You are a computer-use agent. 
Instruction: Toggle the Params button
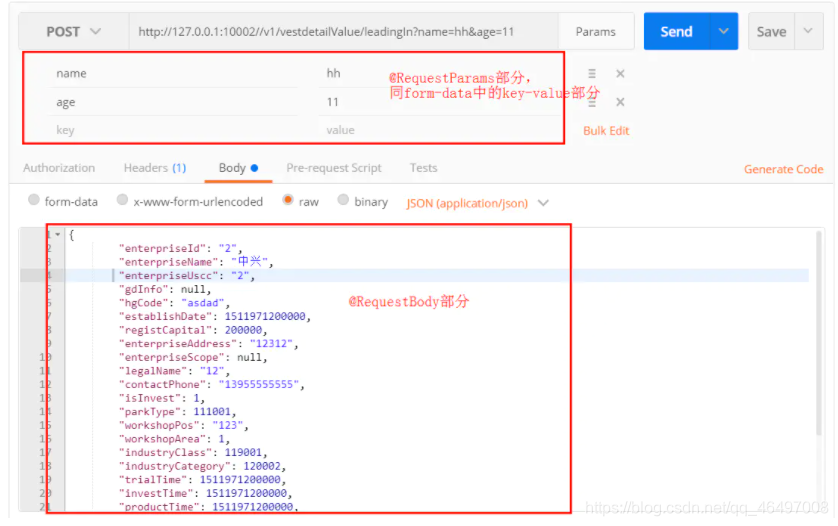pos(595,32)
